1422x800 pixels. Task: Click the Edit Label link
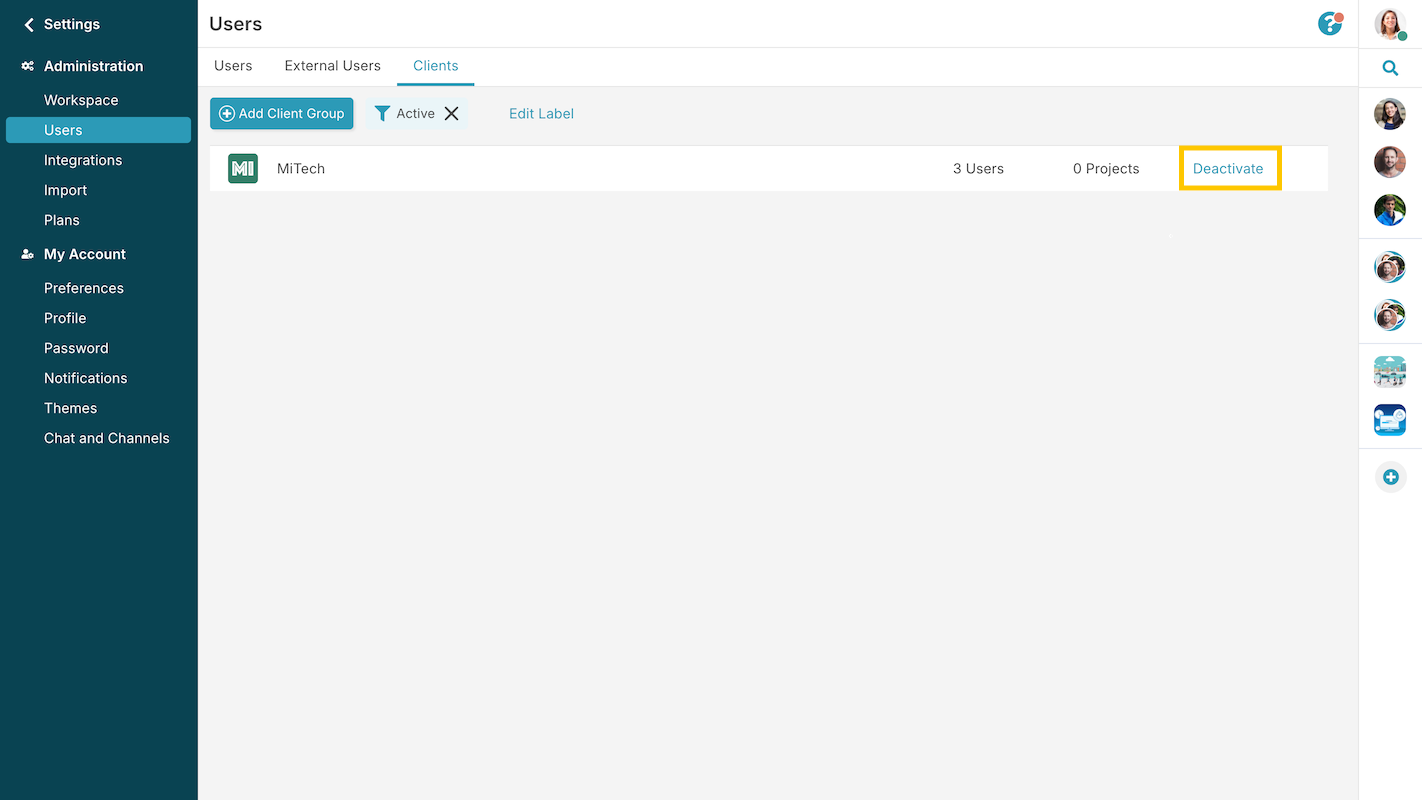[x=541, y=113]
